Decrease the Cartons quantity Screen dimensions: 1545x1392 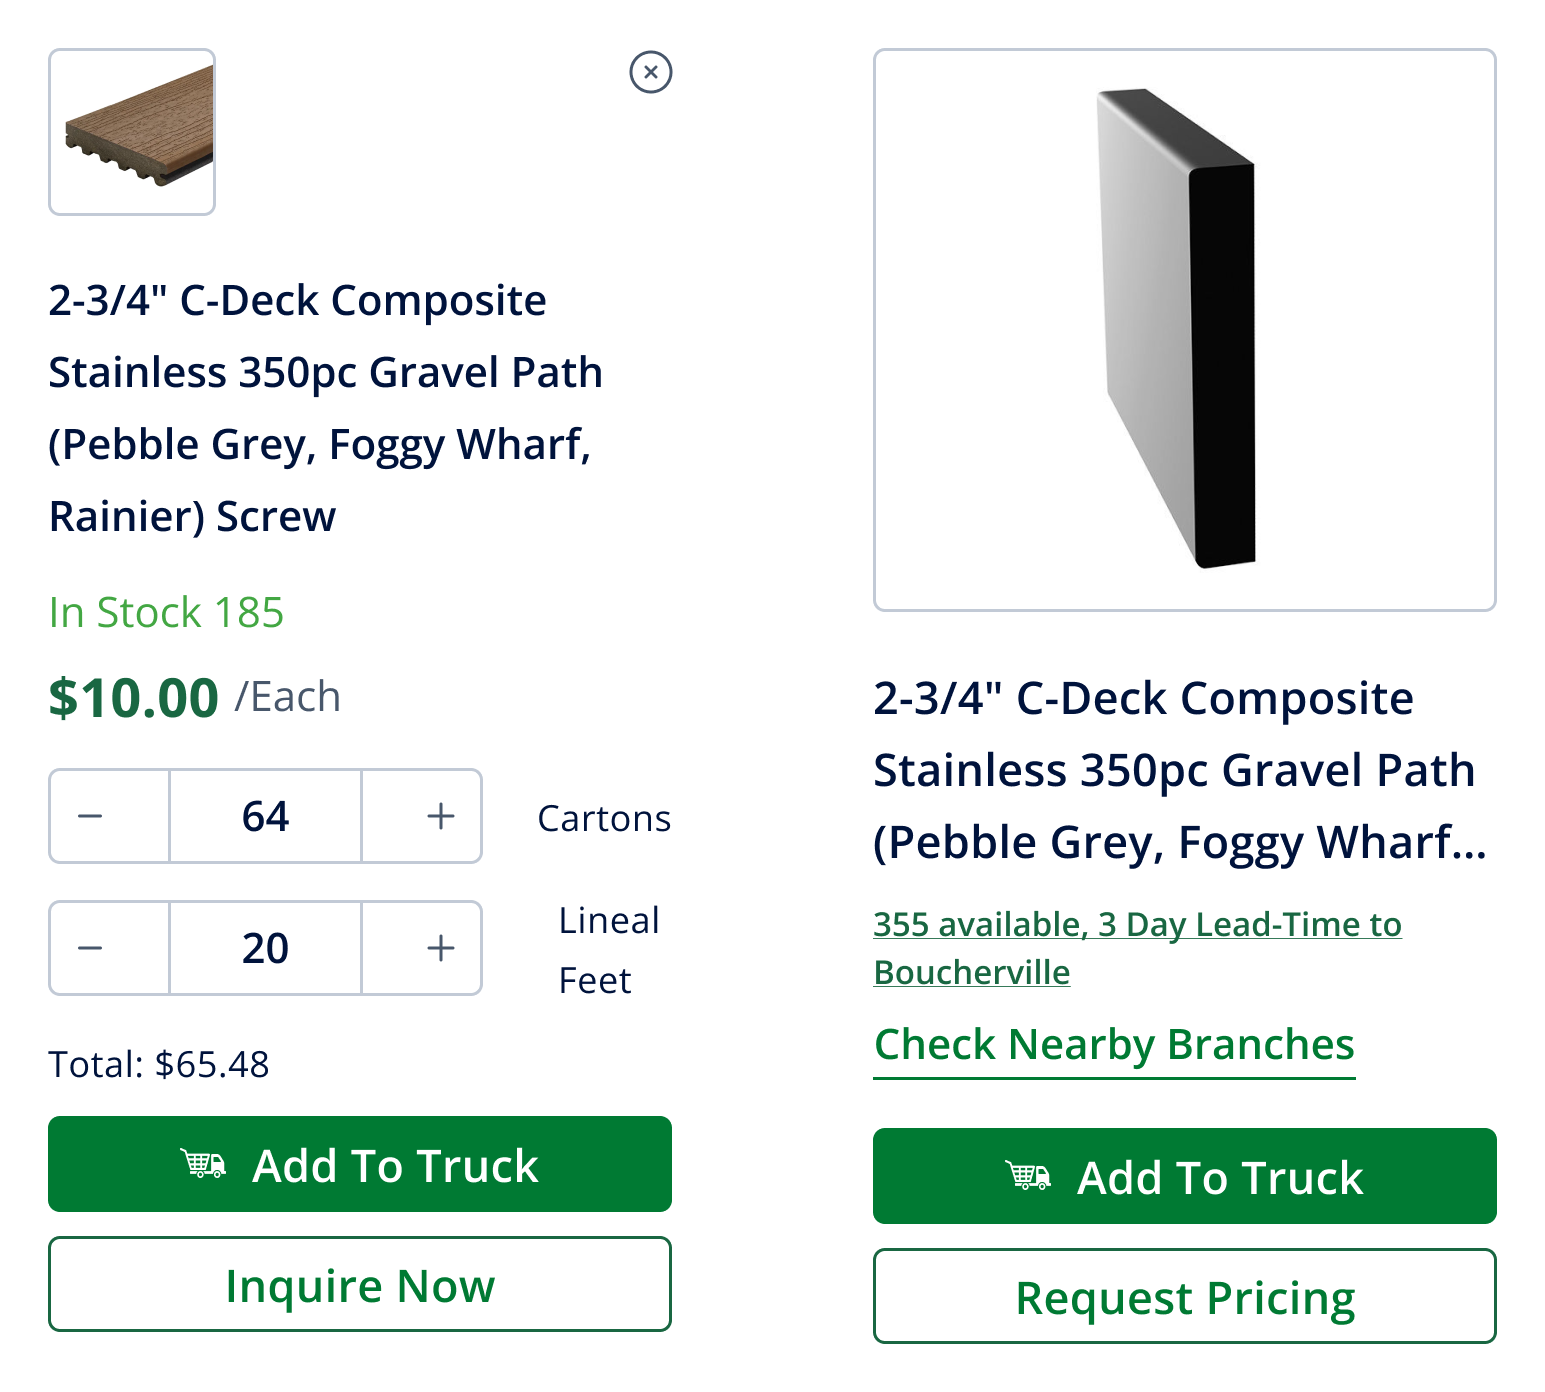[x=90, y=816]
